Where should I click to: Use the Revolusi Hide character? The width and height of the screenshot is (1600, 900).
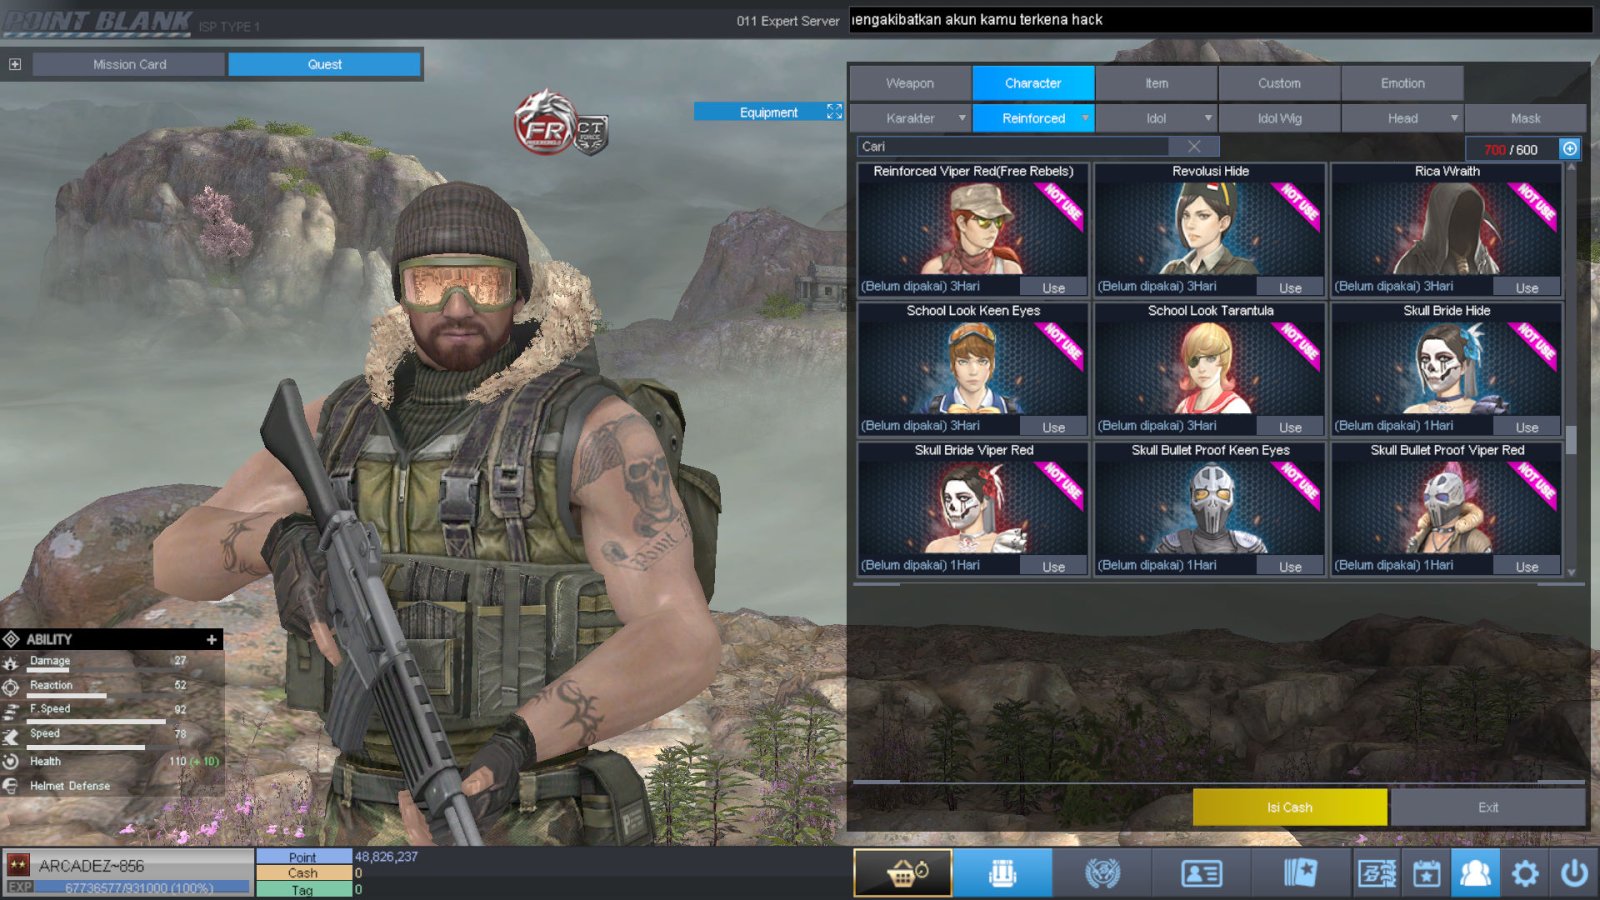click(1290, 287)
